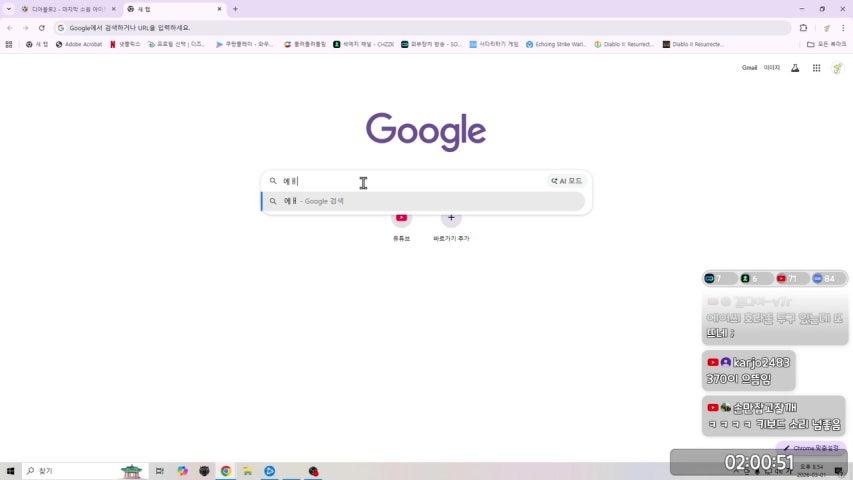Viewport: 853px width, 480px height.
Task: Expand the tab search dropdown arrow
Action: click(x=8, y=9)
